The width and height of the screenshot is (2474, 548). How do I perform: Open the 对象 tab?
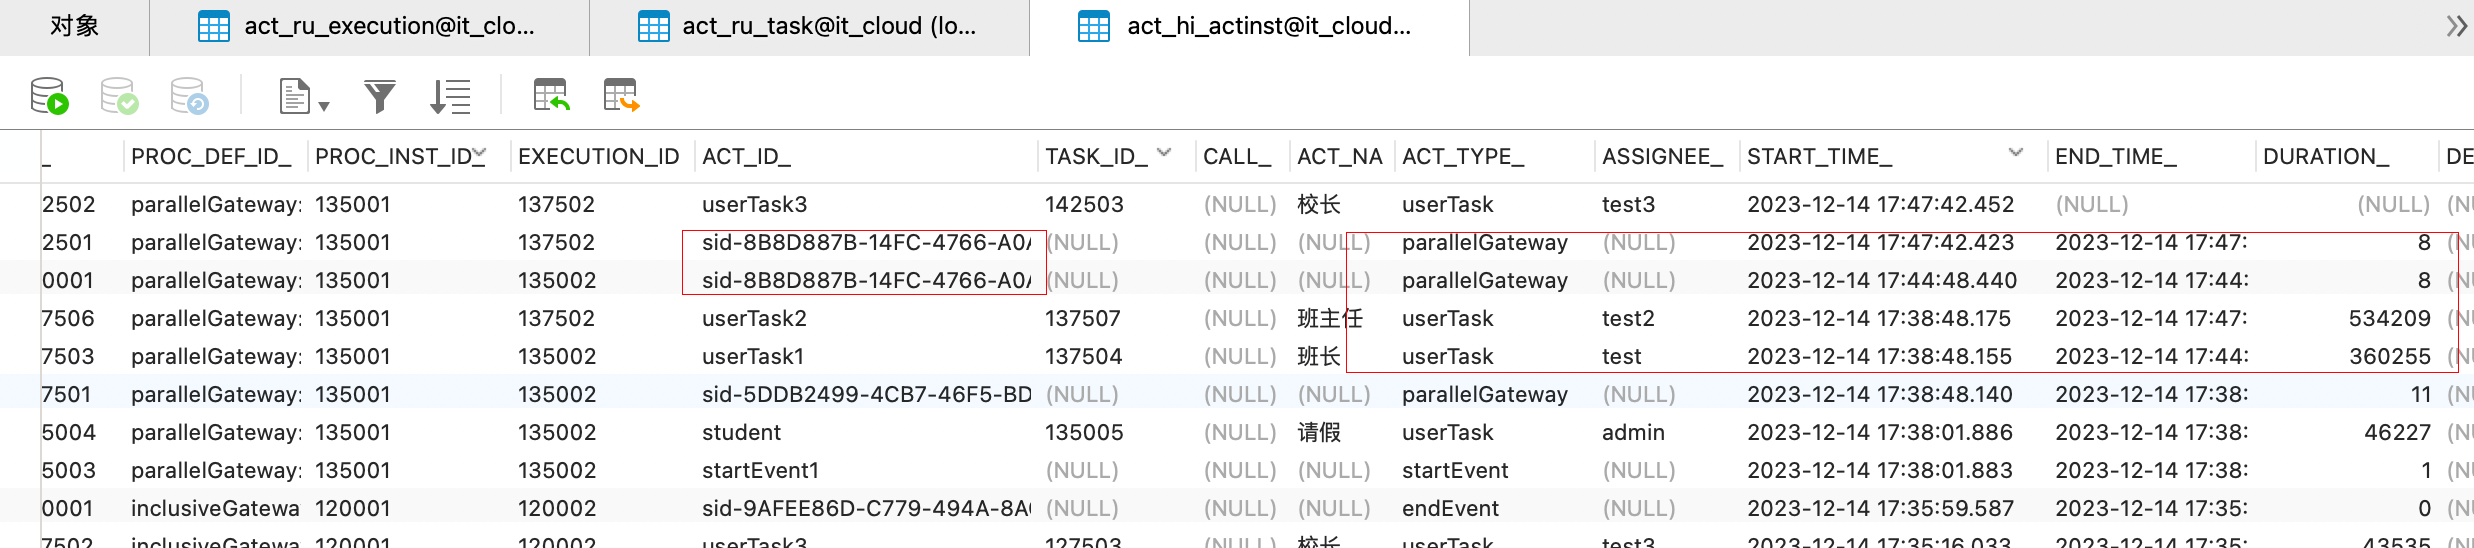point(74,27)
